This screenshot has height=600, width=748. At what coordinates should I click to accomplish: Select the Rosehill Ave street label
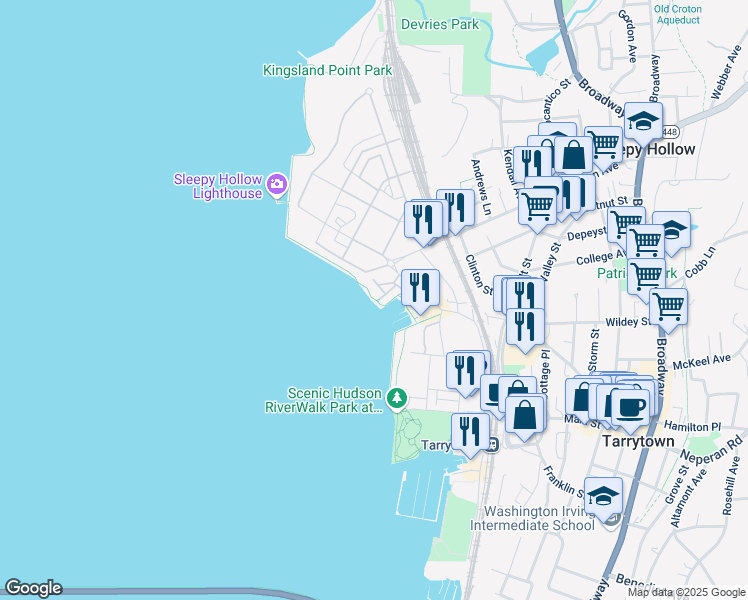click(731, 486)
